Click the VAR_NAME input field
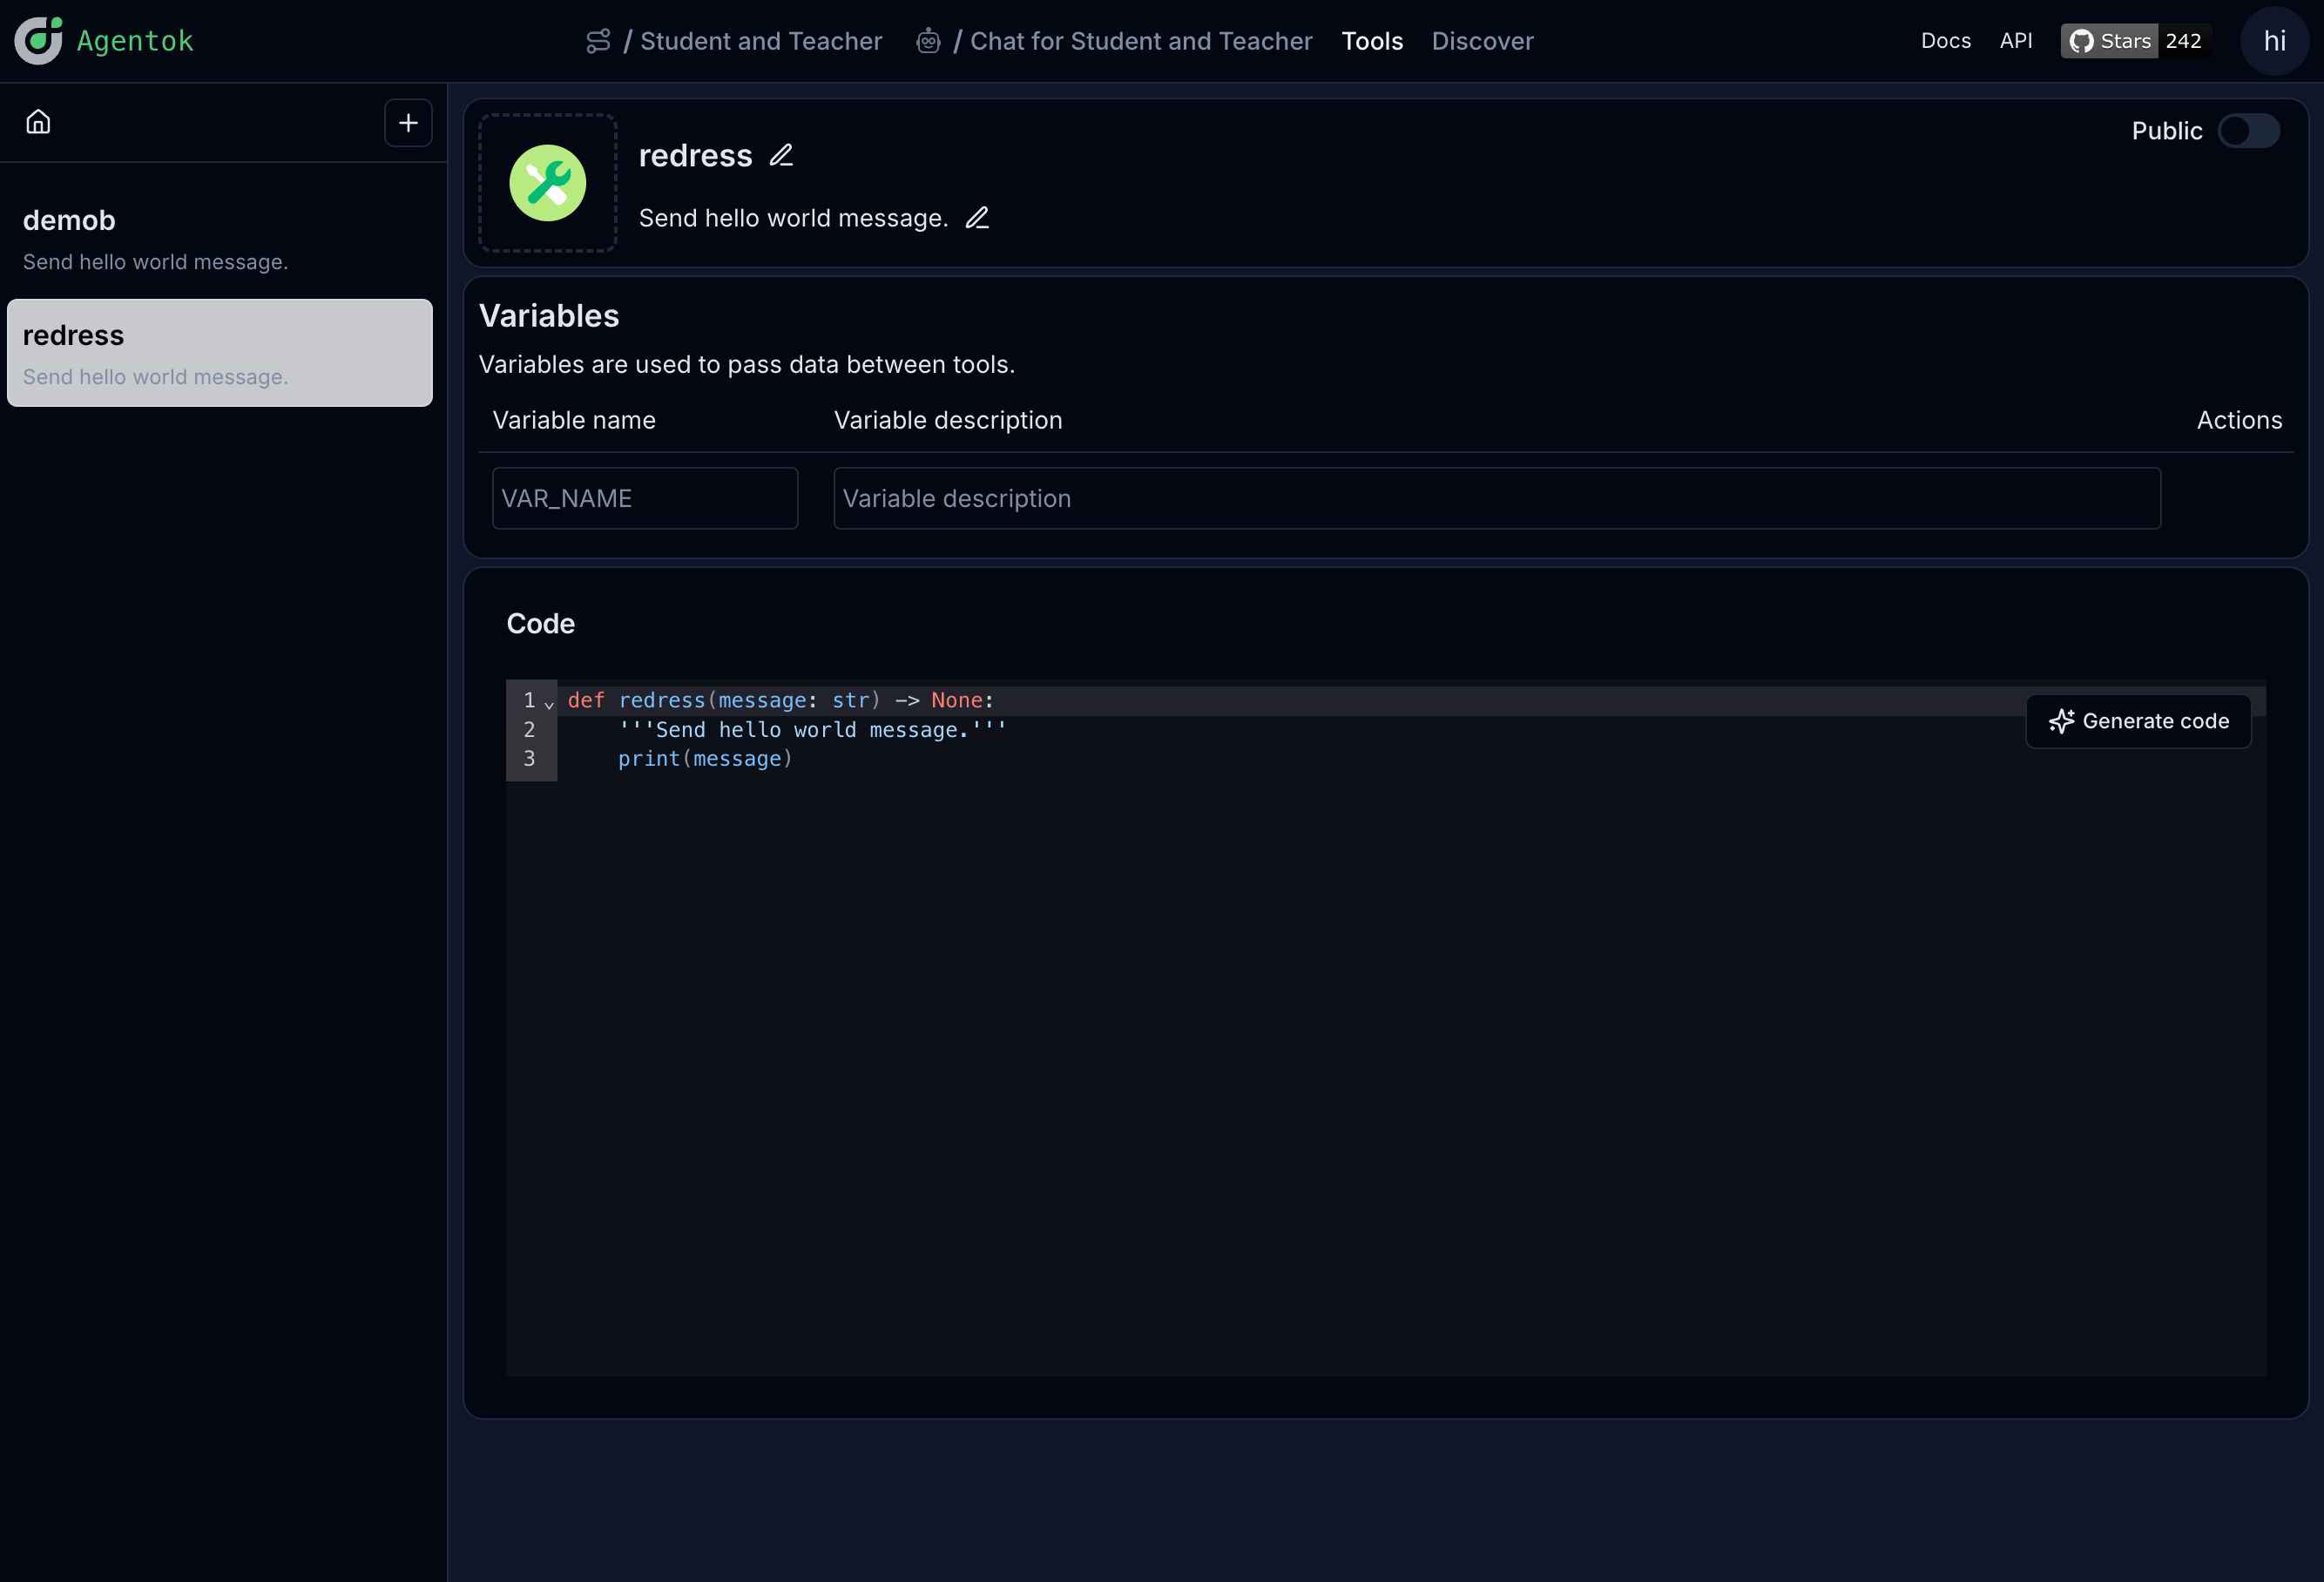2324x1582 pixels. (644, 498)
